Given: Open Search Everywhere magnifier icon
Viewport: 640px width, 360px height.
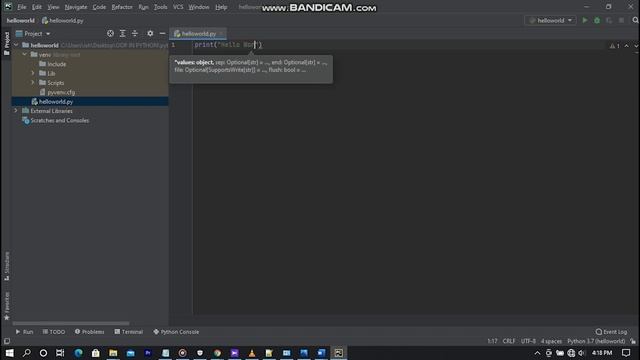Looking at the screenshot, I should pos(635,20).
